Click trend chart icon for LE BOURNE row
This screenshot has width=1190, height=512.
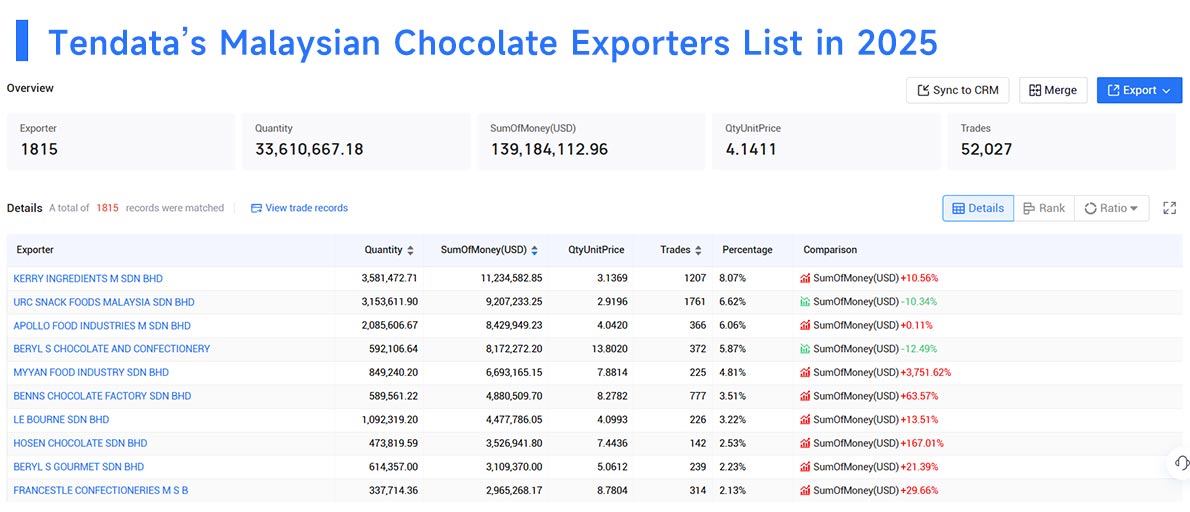coord(805,419)
